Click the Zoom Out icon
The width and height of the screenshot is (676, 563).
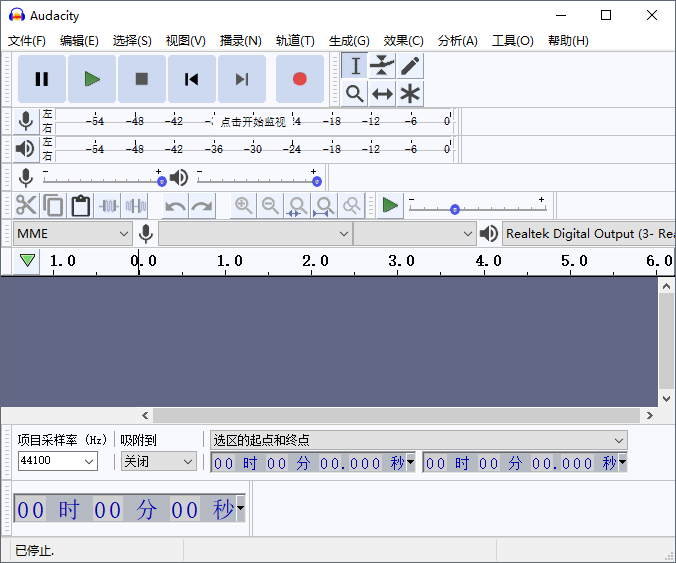click(x=270, y=206)
